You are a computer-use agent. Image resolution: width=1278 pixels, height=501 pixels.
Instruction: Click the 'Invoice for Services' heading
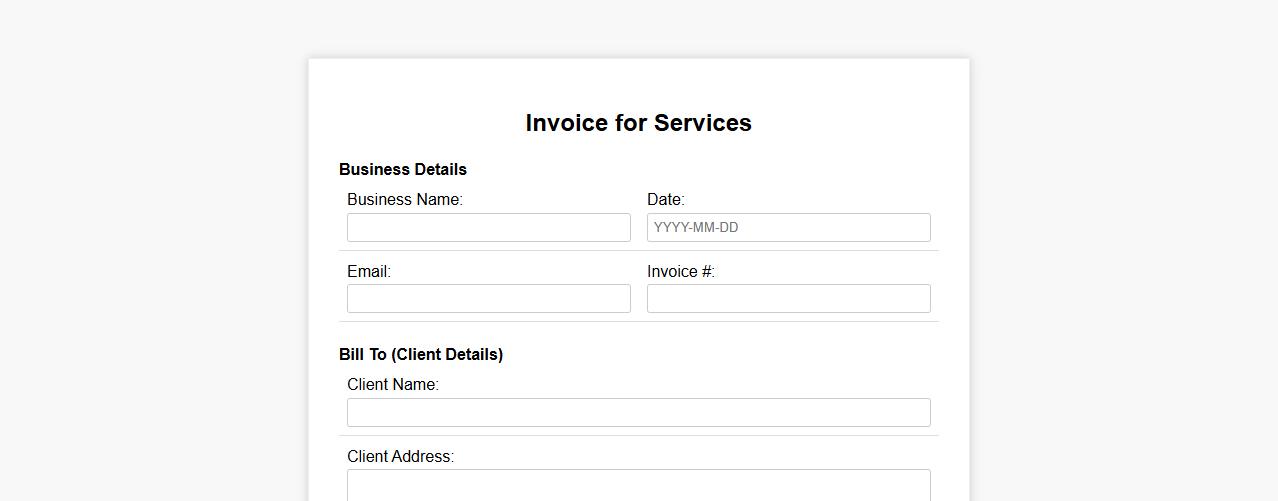click(639, 123)
